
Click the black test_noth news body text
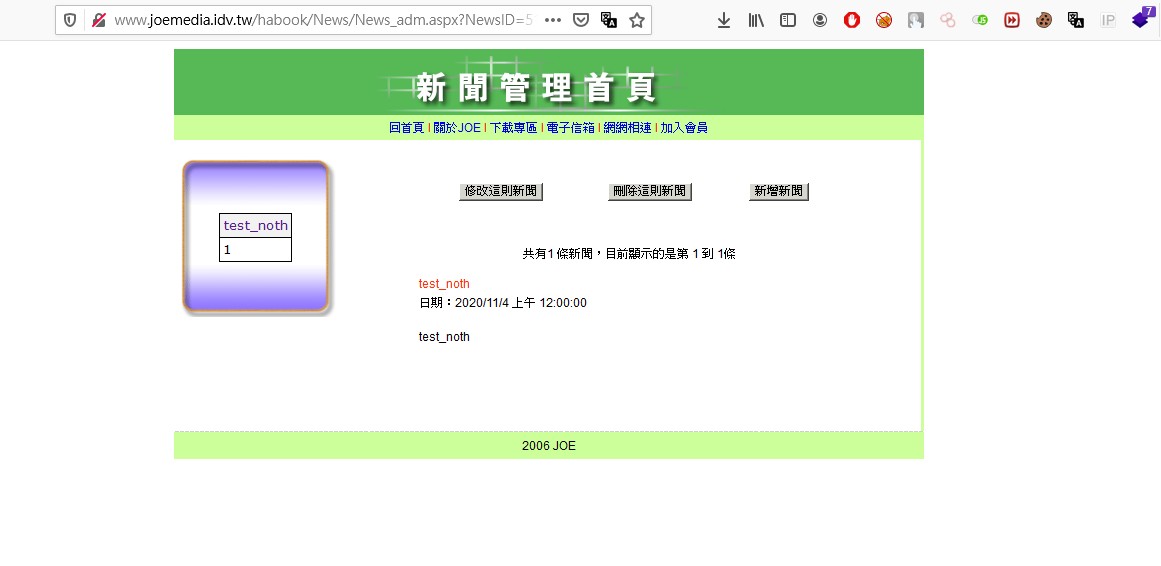point(444,337)
